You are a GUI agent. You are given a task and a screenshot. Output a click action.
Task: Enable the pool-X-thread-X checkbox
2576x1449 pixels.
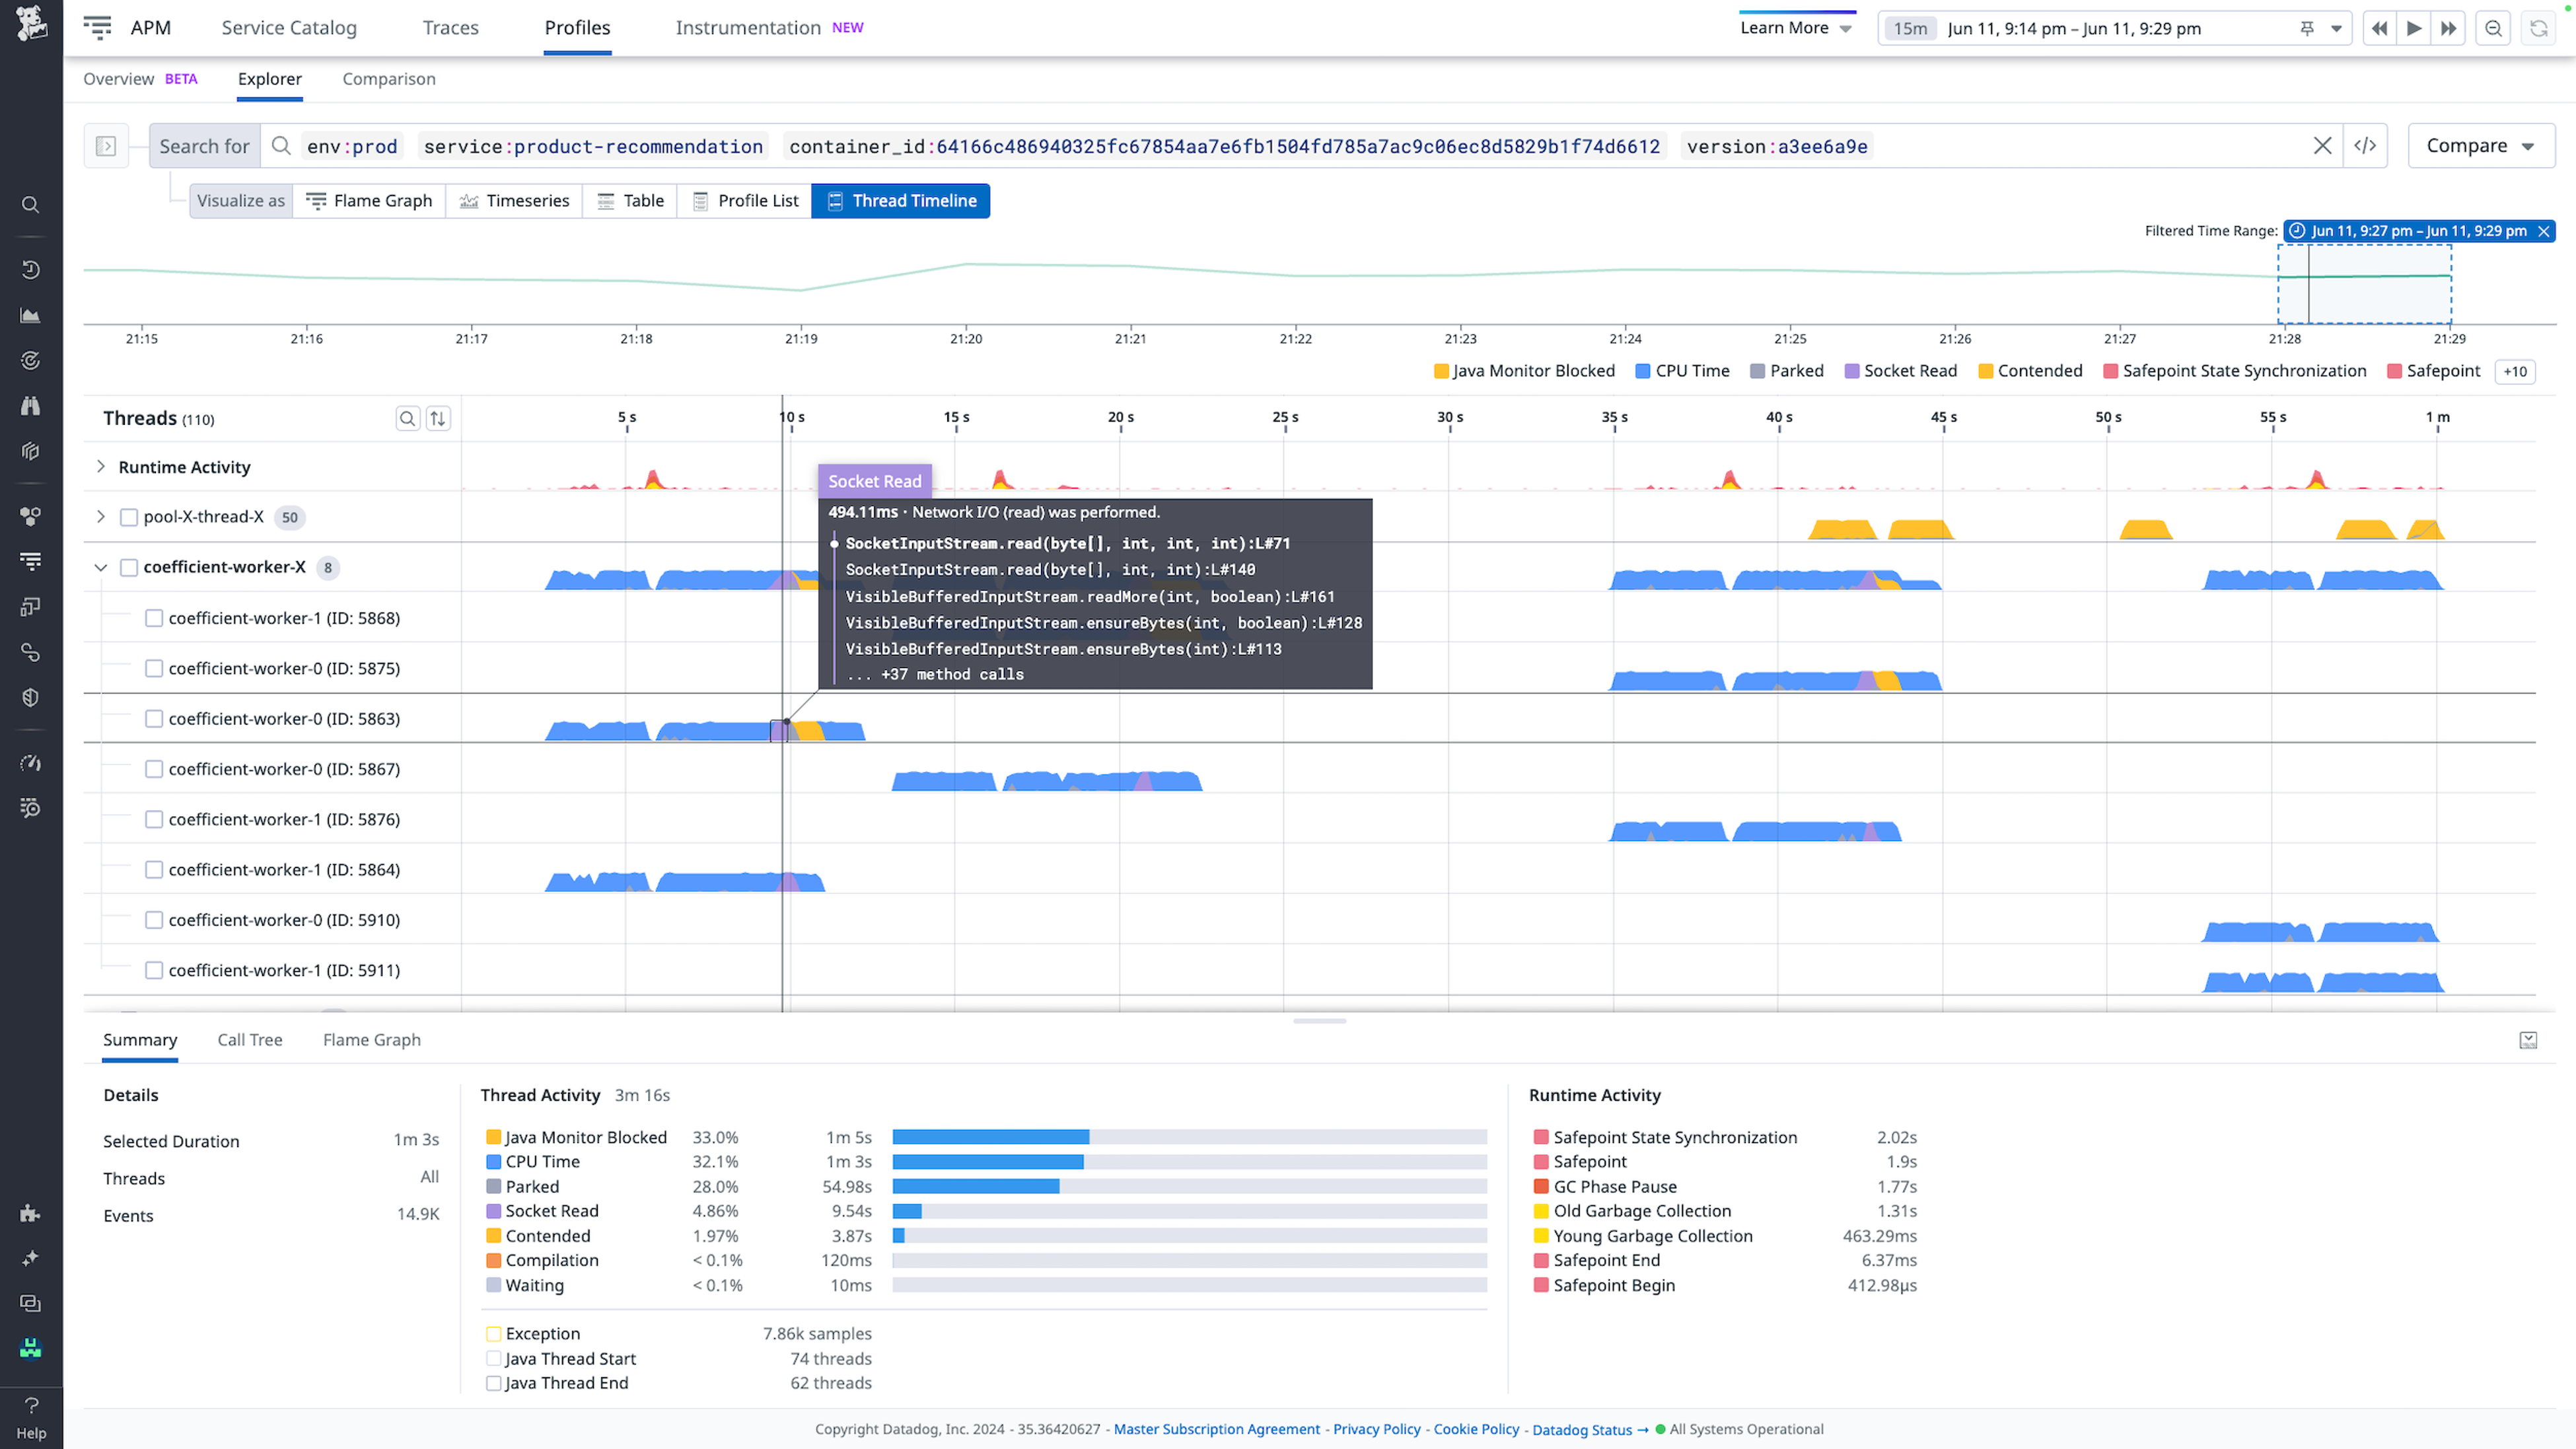point(129,517)
